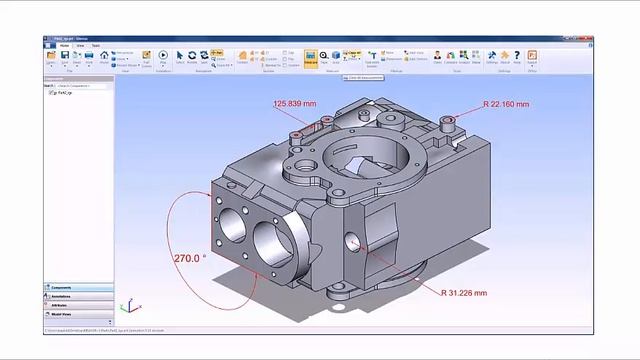
Task: Click the Zoom tool in Manipulate group
Action: pyautogui.click(x=219, y=59)
